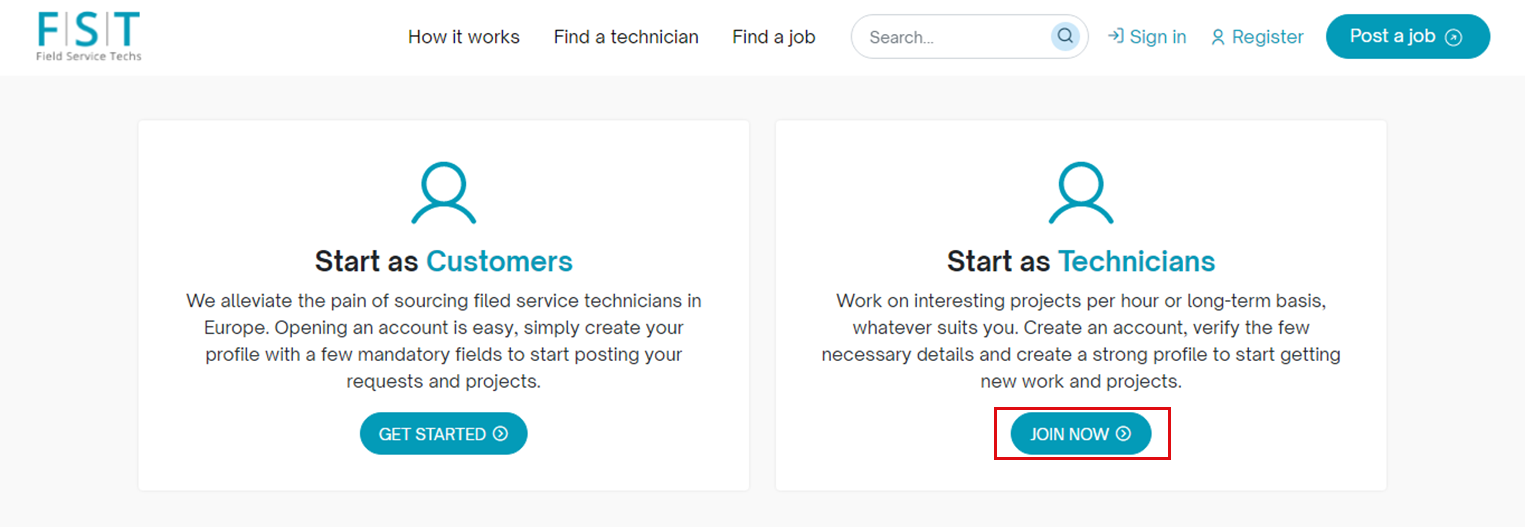Image resolution: width=1525 pixels, height=527 pixels.
Task: Click the Start as Technicians heading
Action: tap(1080, 261)
